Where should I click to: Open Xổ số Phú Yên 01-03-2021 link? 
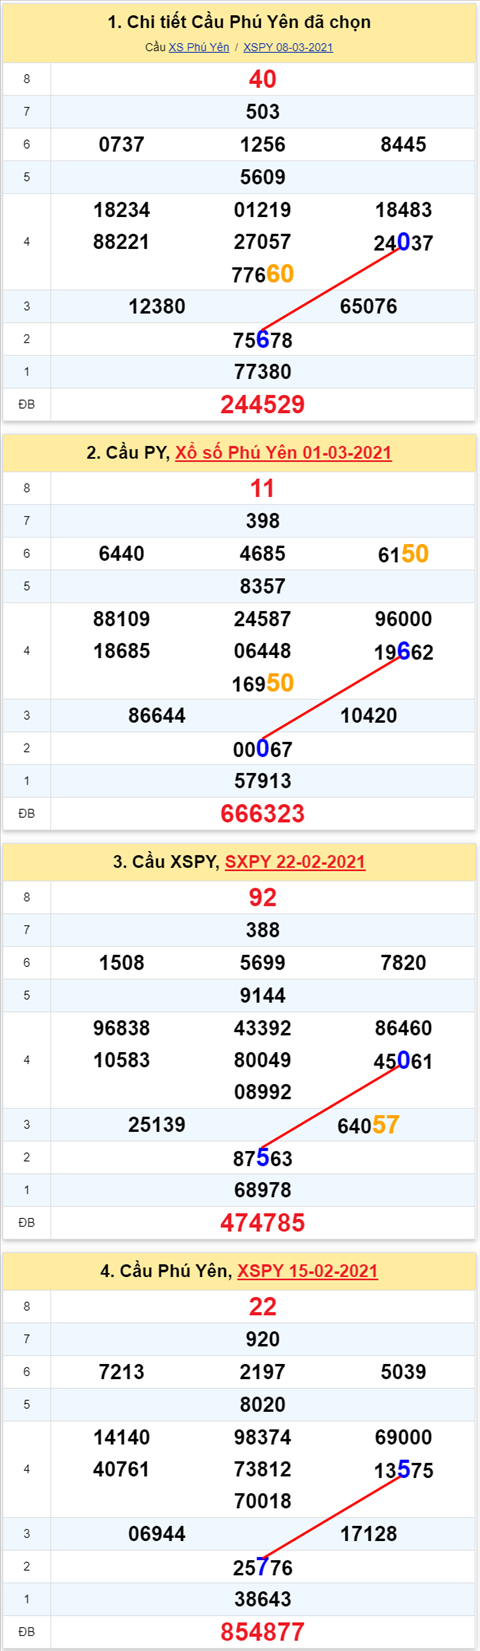[x=283, y=453]
